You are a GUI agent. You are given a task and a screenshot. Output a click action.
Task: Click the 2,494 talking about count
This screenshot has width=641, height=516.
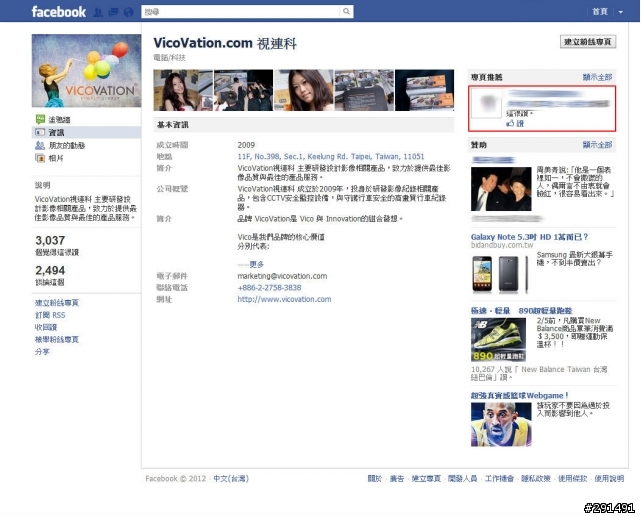tap(50, 270)
